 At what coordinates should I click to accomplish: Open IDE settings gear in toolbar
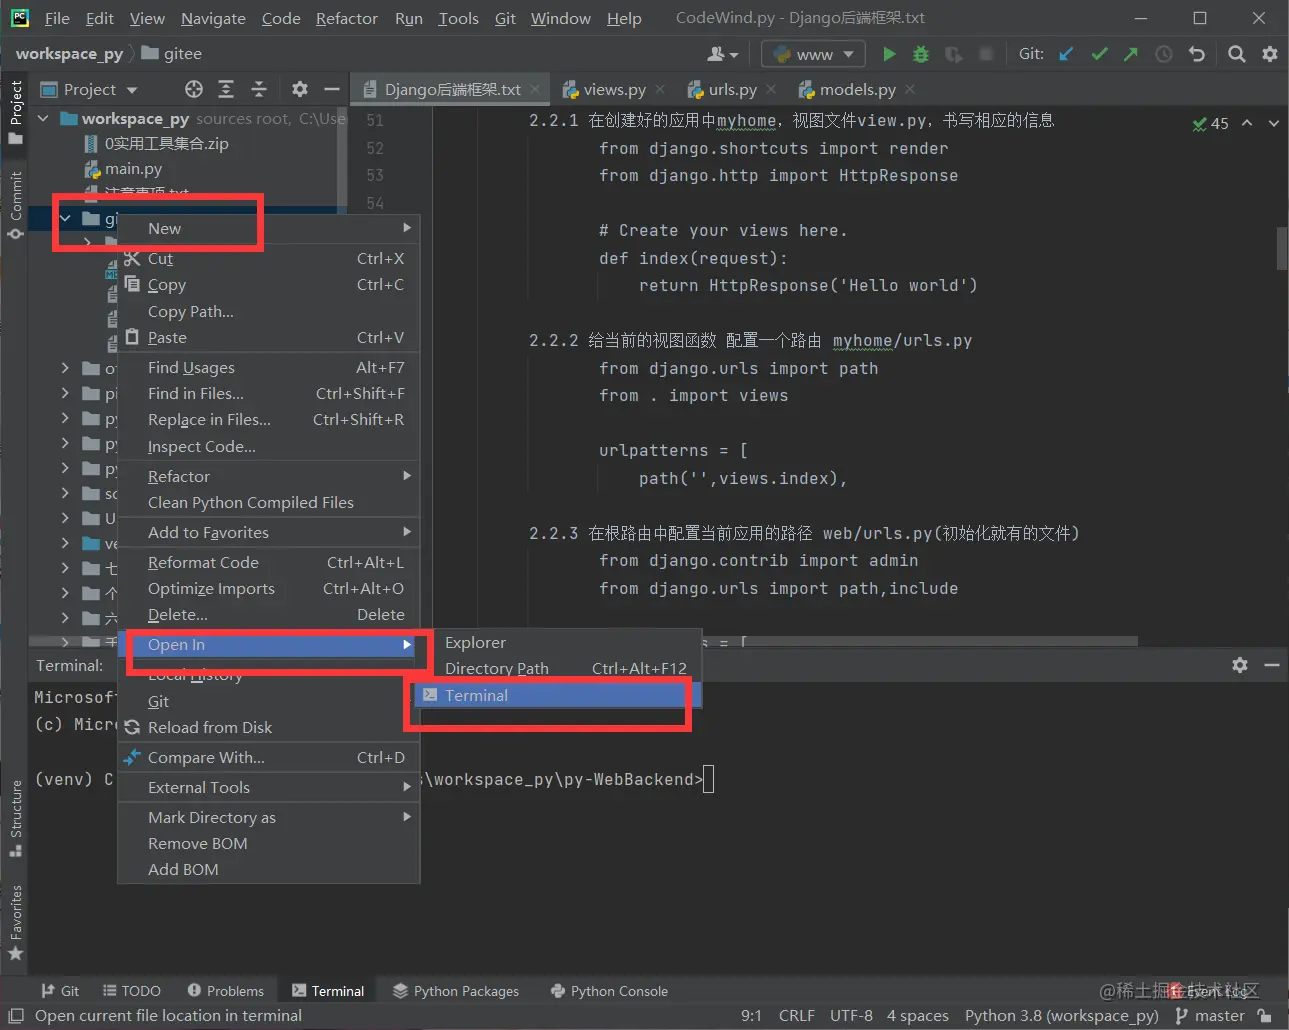click(x=1270, y=54)
